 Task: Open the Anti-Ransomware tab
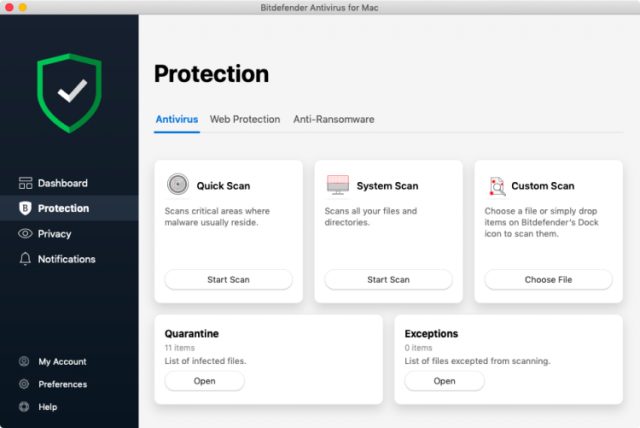click(333, 119)
